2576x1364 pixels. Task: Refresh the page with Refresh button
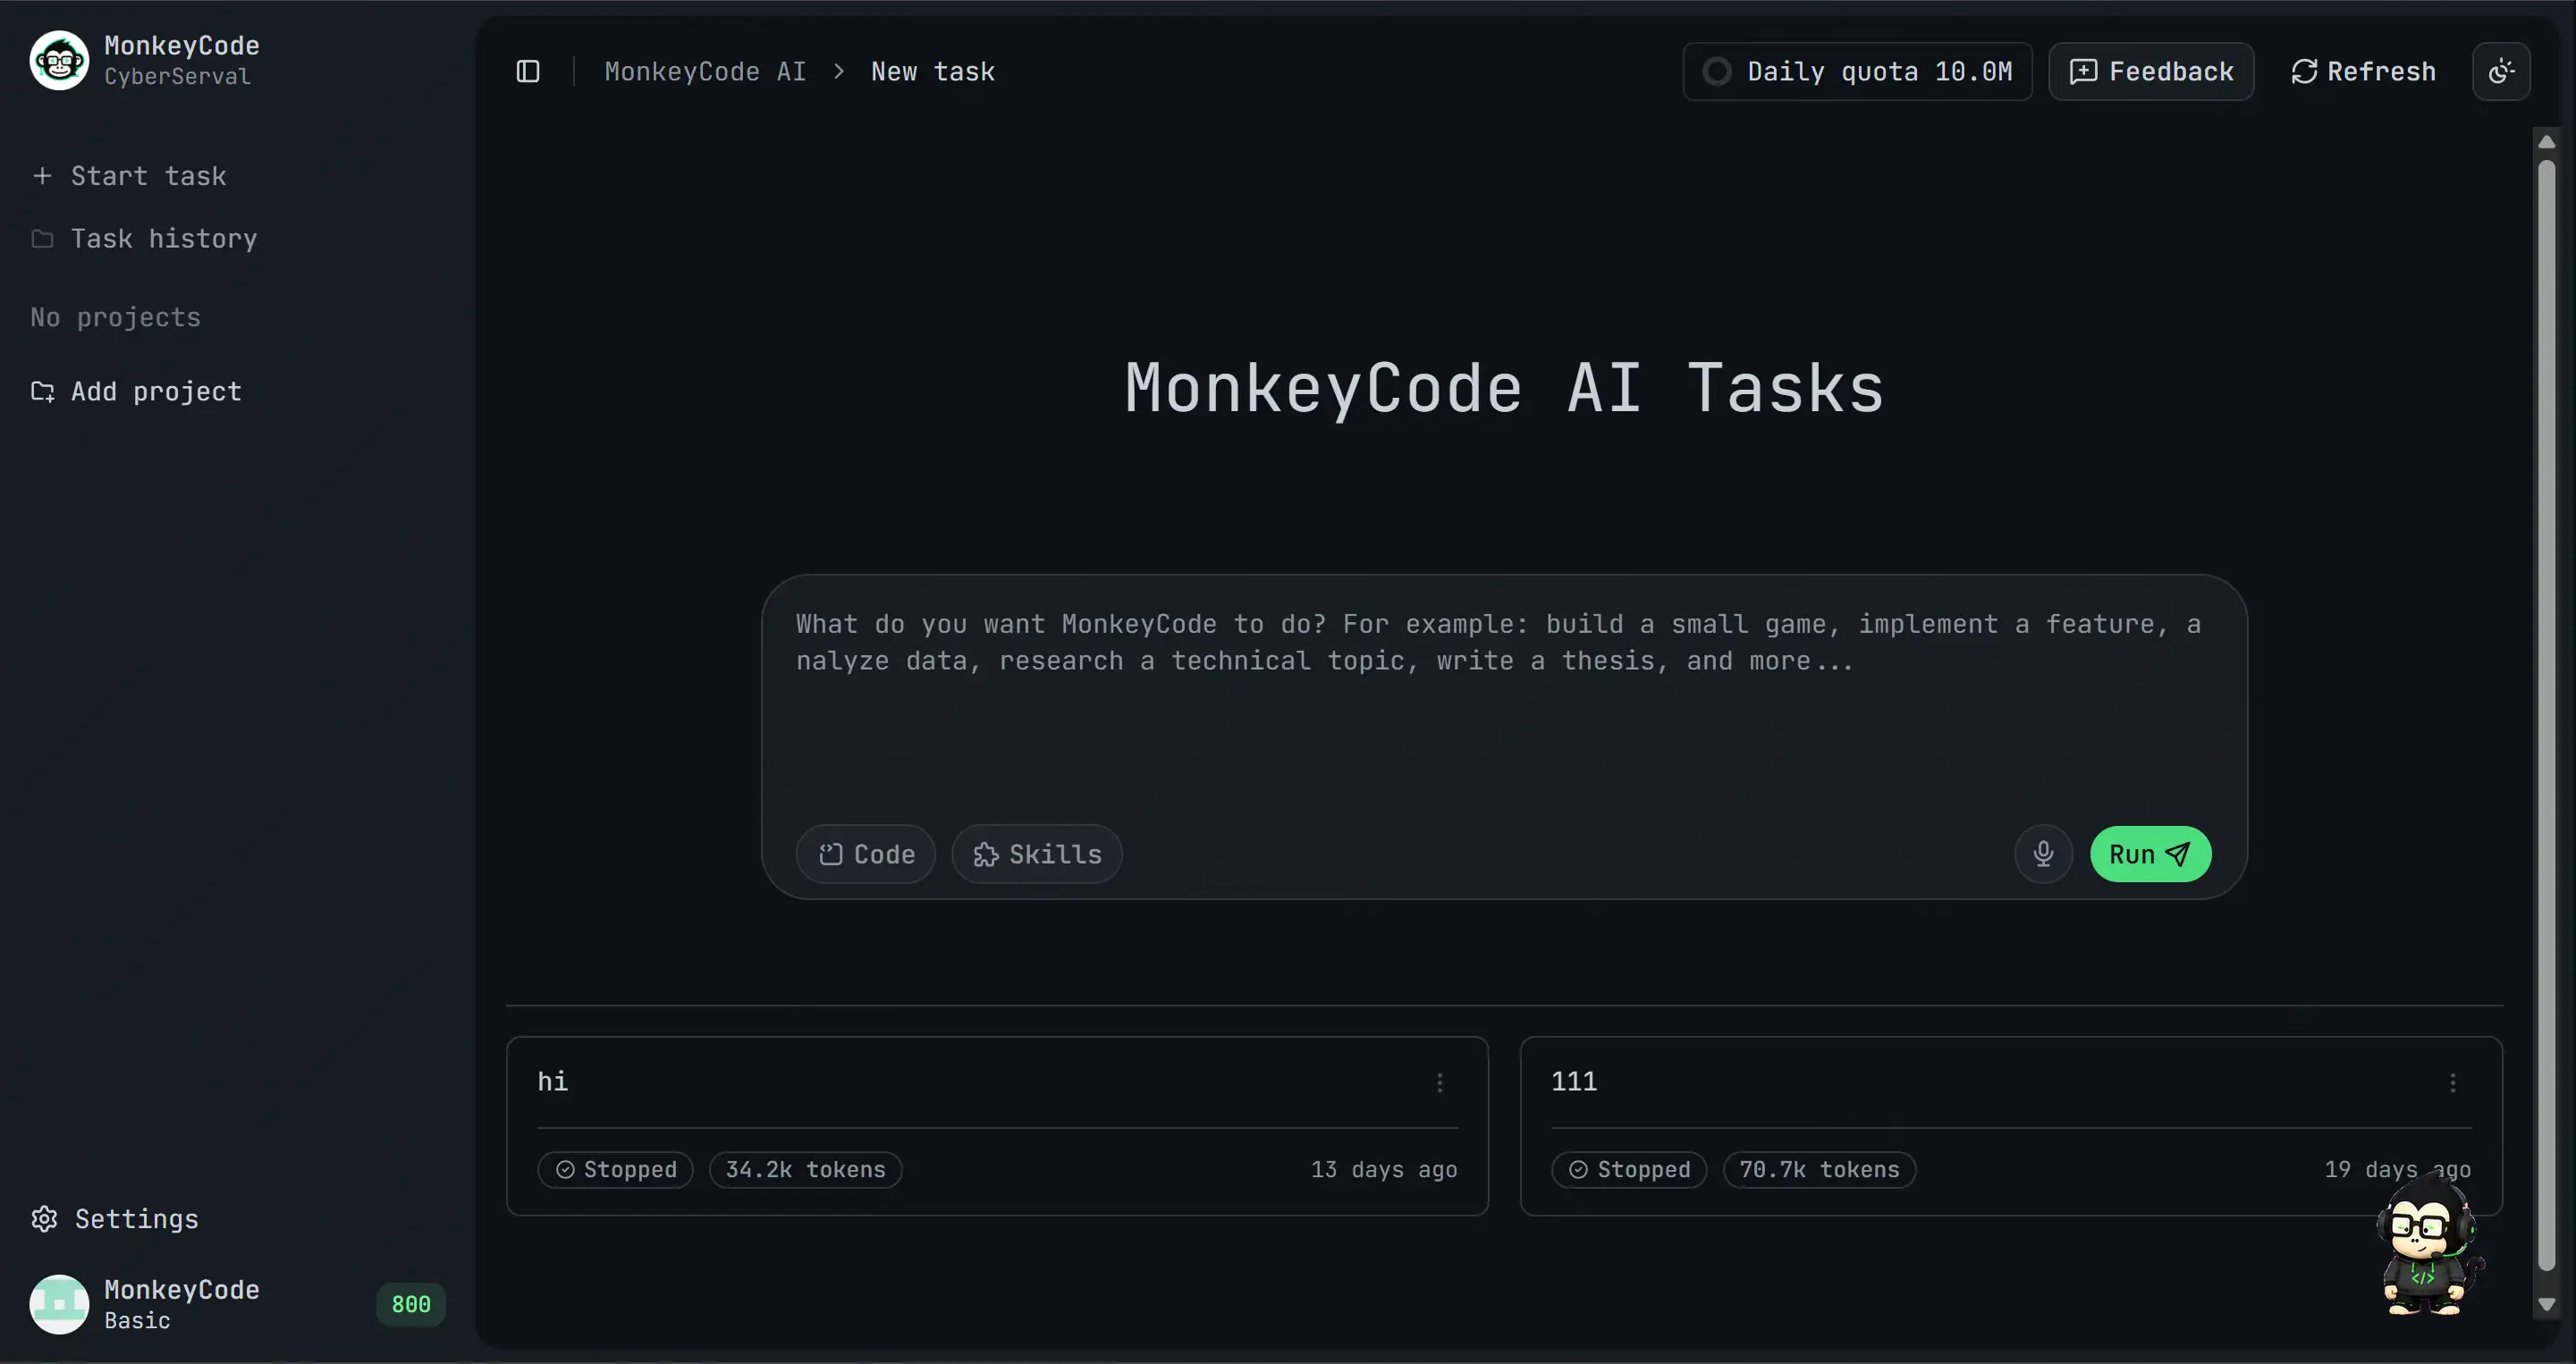pyautogui.click(x=2363, y=71)
